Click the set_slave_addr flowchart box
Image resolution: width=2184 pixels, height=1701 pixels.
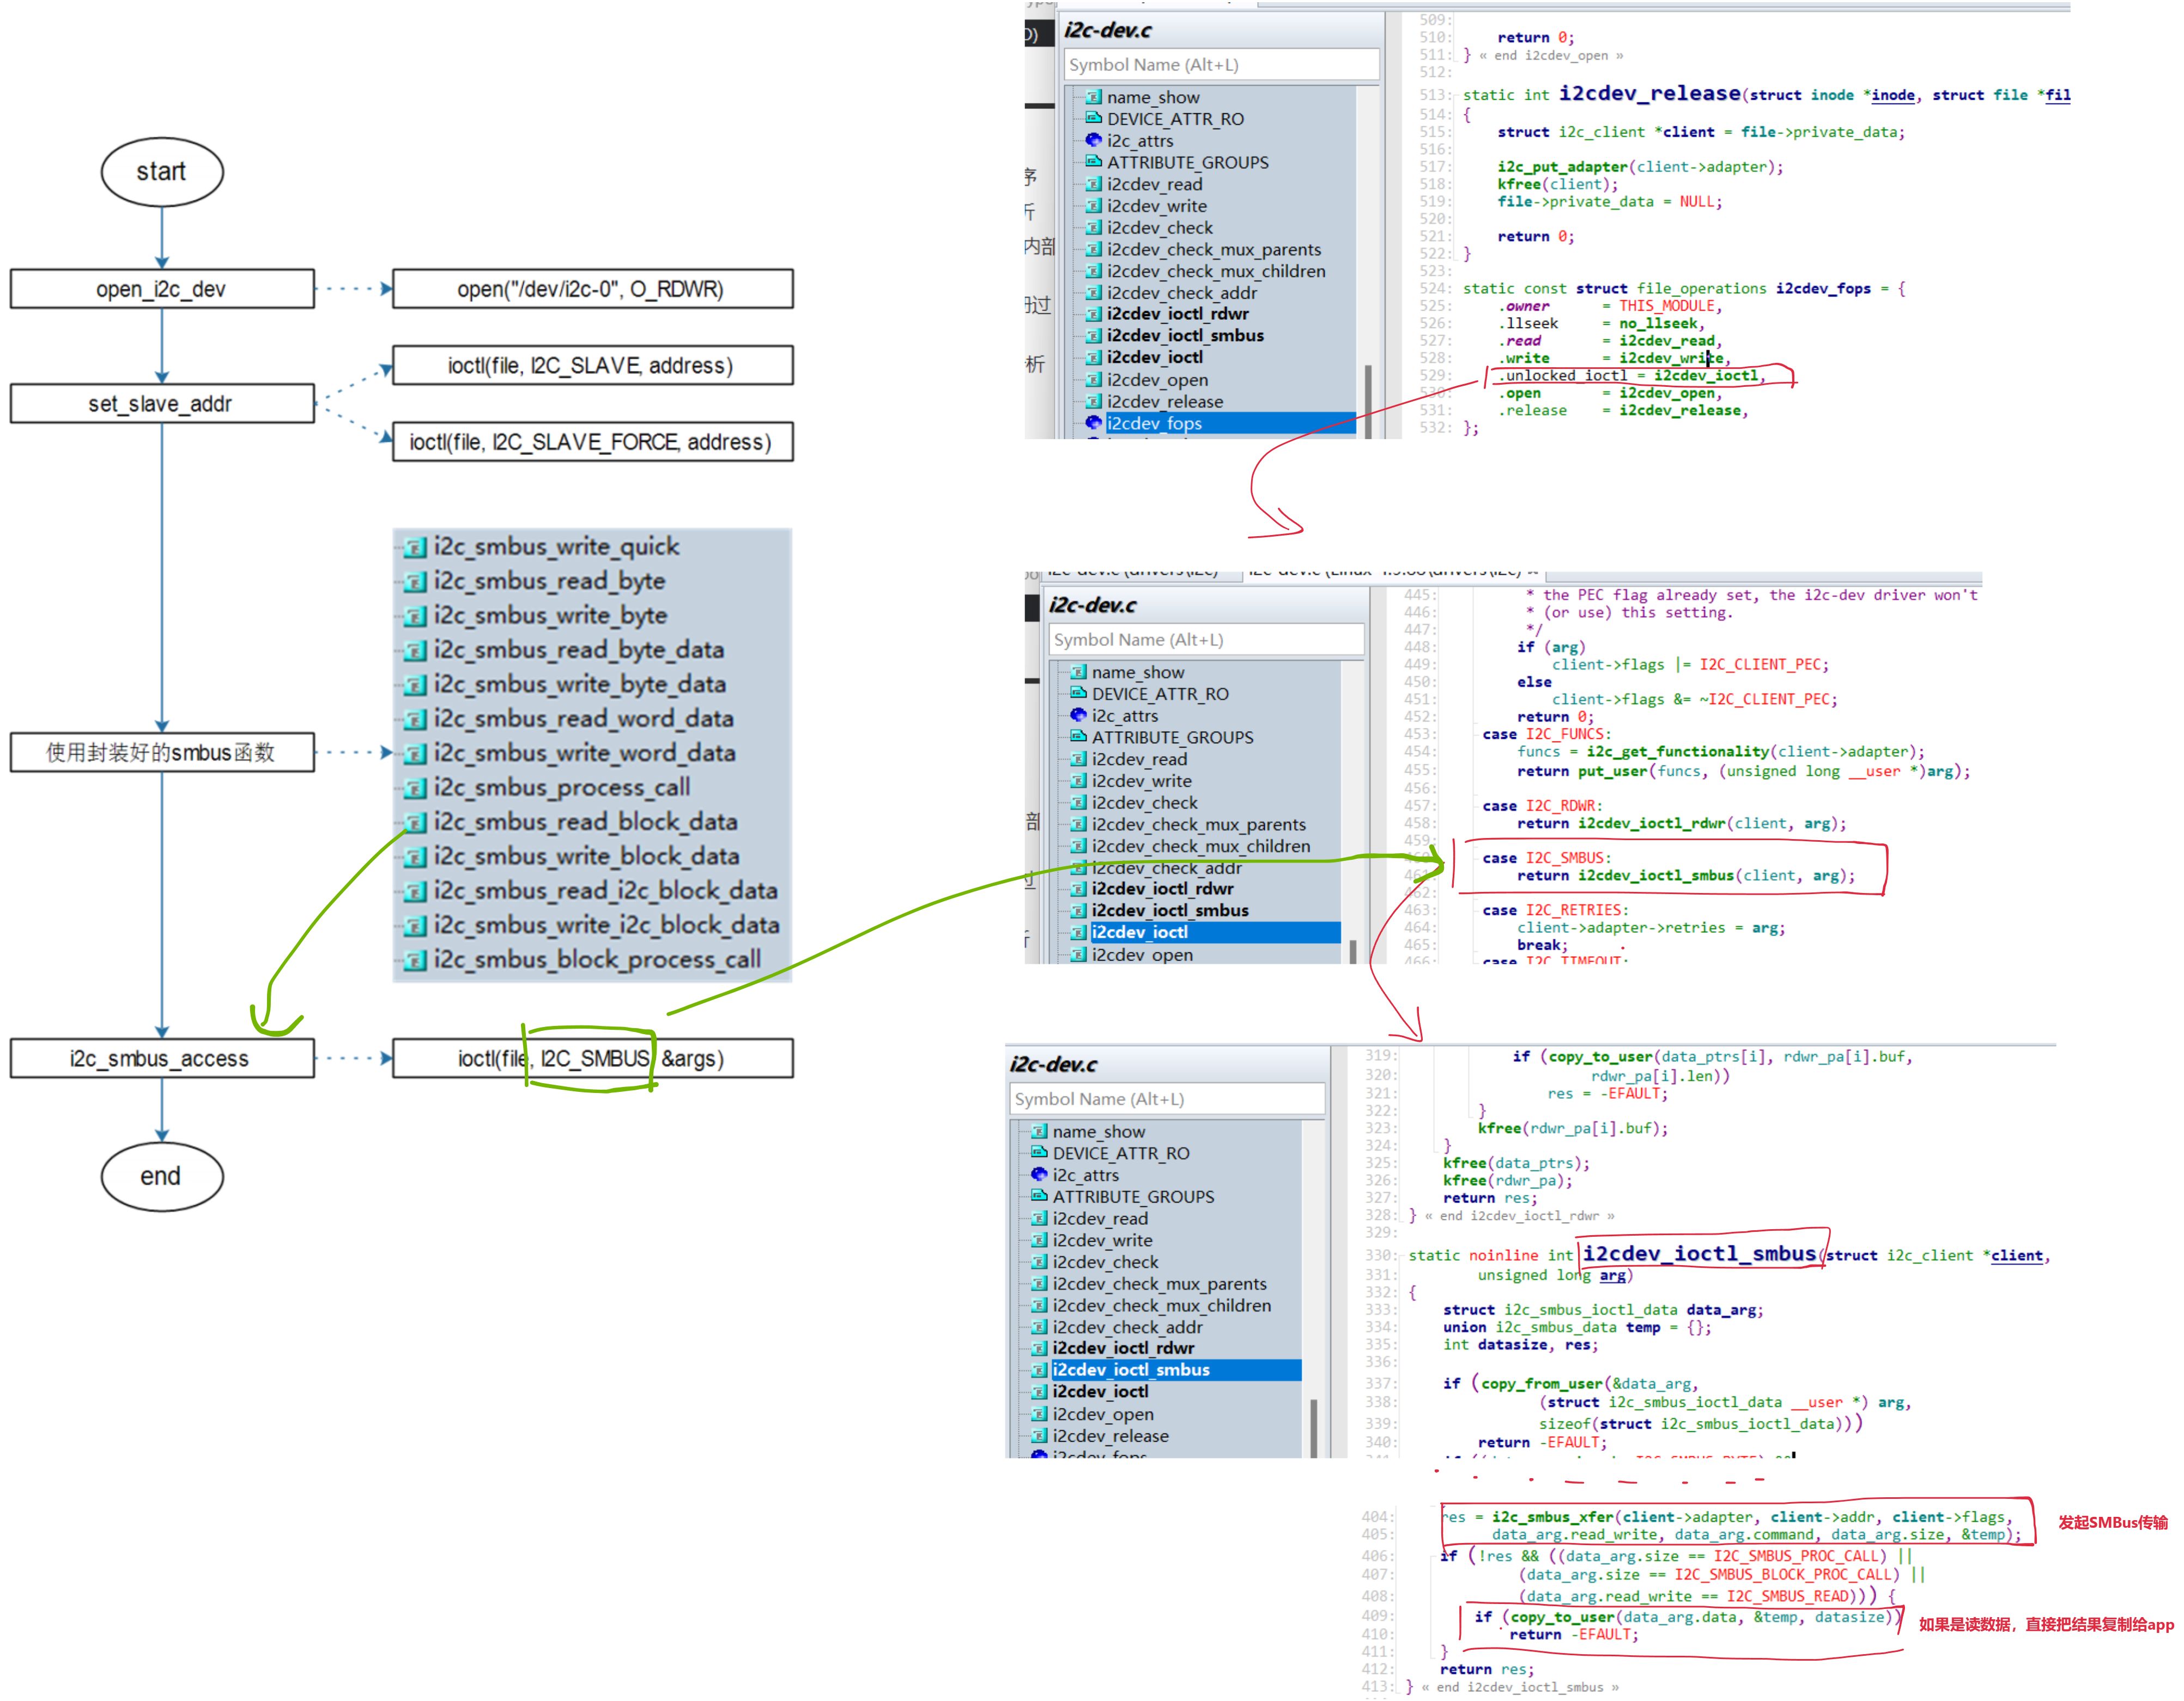162,404
